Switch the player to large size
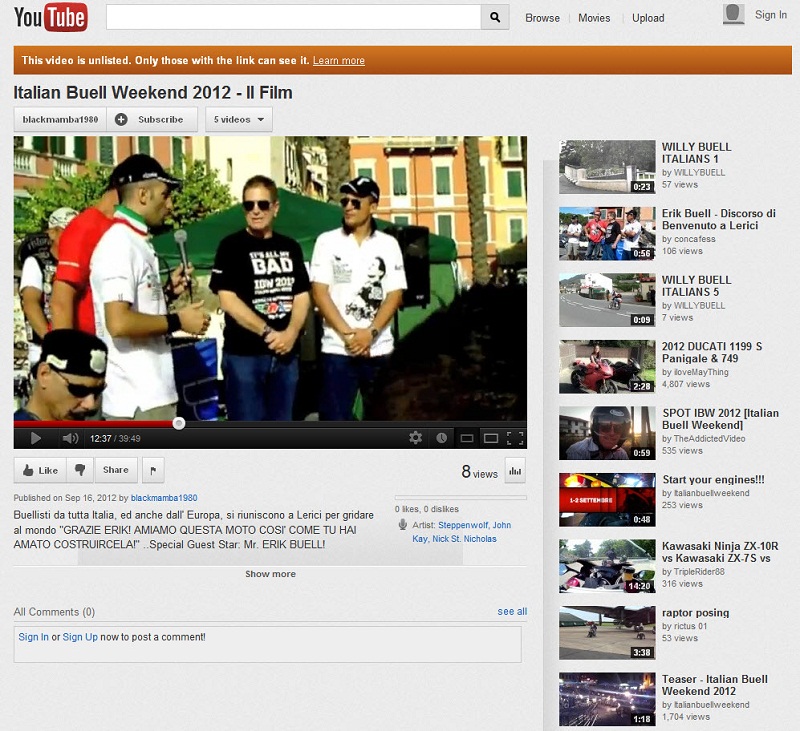The image size is (800, 731). tap(491, 438)
